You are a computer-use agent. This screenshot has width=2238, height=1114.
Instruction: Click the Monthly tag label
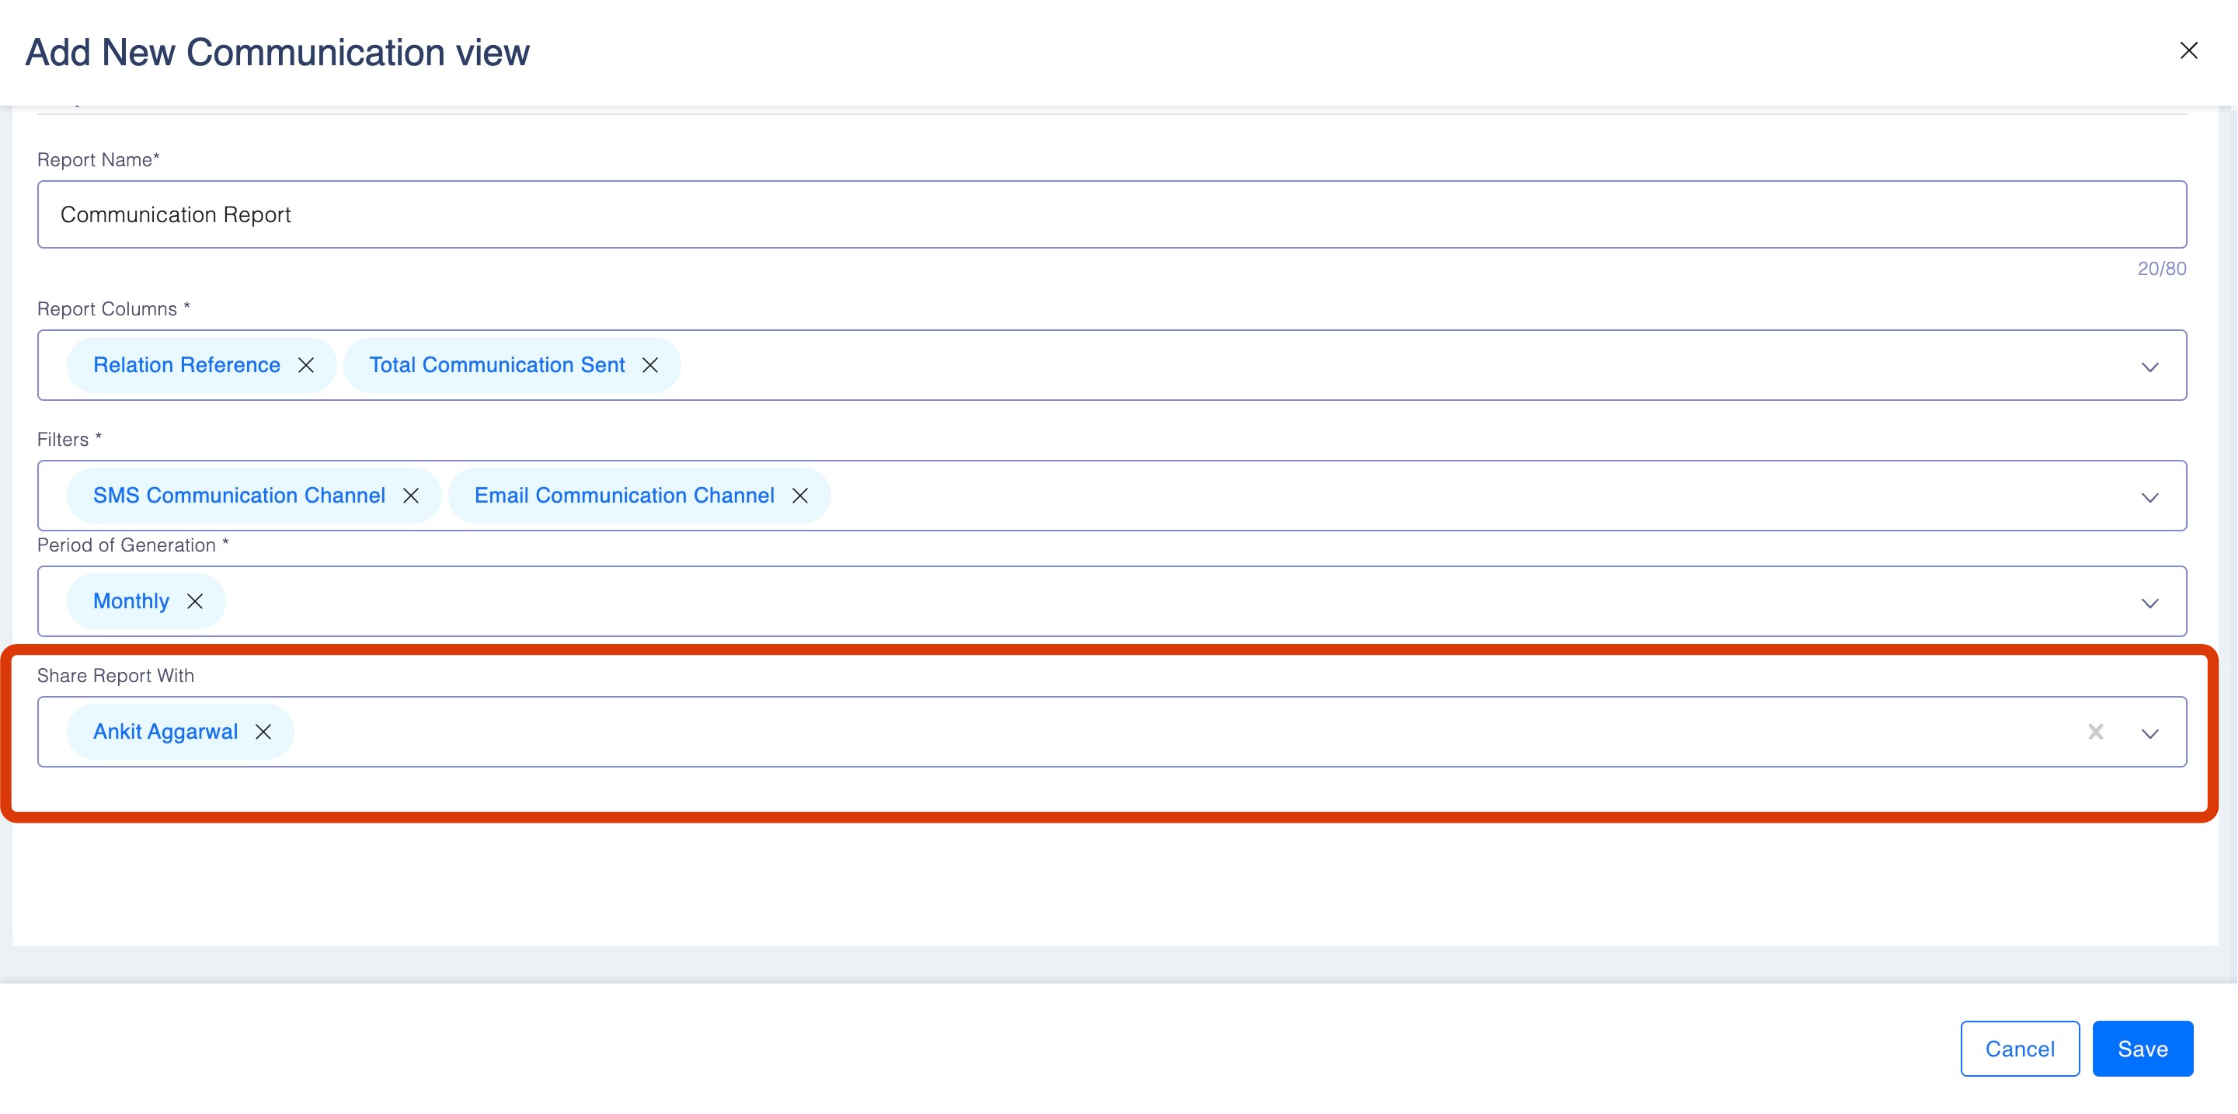click(x=131, y=602)
